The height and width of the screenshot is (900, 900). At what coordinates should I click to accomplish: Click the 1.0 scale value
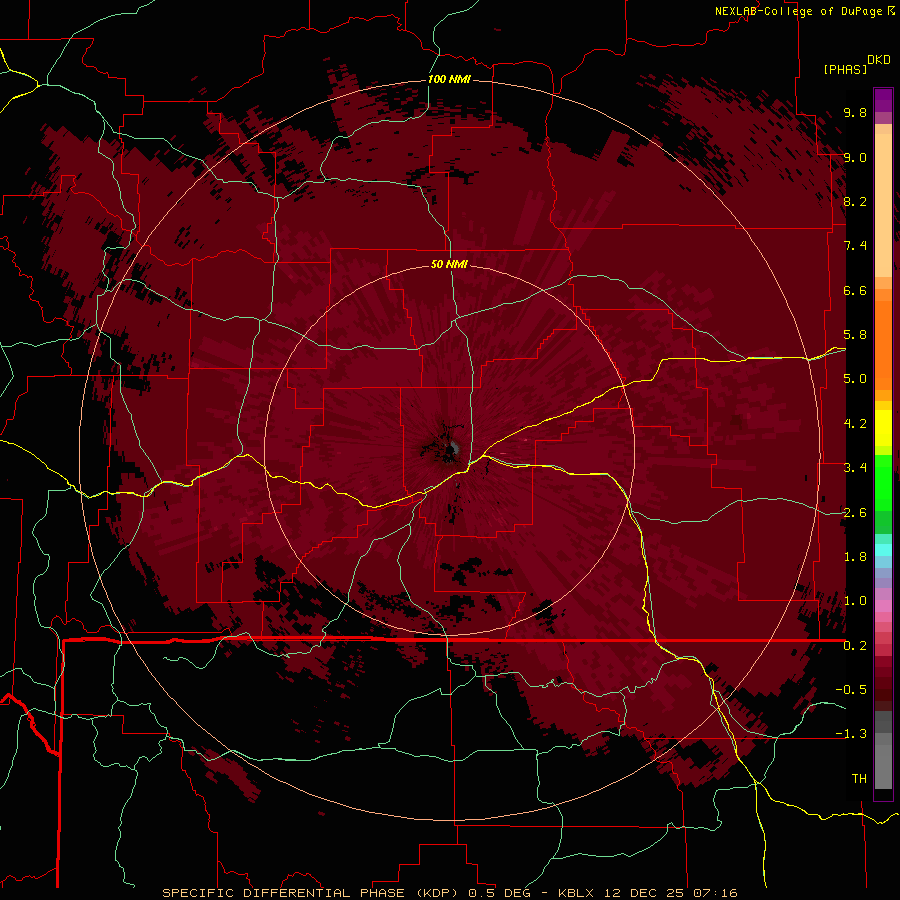tap(855, 601)
